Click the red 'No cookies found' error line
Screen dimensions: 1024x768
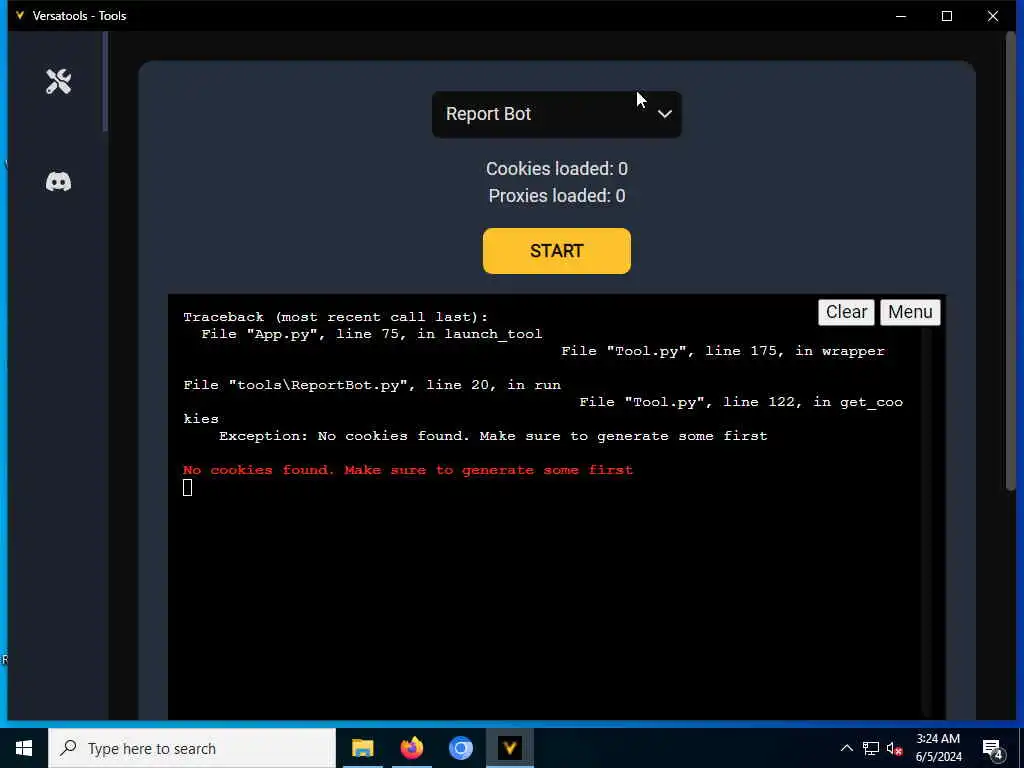pos(408,470)
